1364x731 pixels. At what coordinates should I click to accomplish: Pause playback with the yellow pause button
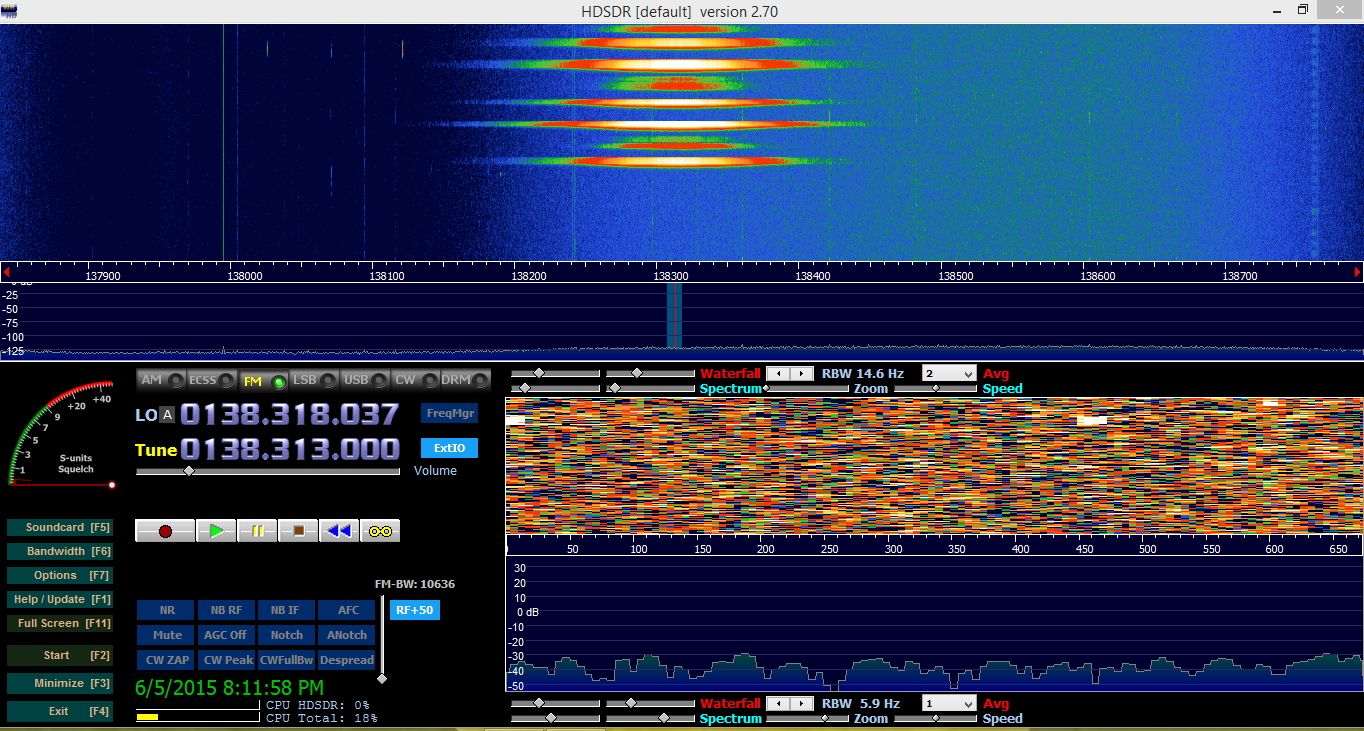point(257,531)
